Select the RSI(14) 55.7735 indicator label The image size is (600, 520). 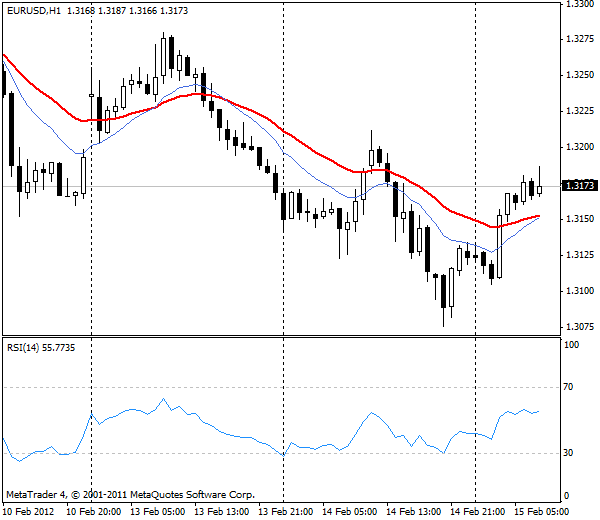41,348
